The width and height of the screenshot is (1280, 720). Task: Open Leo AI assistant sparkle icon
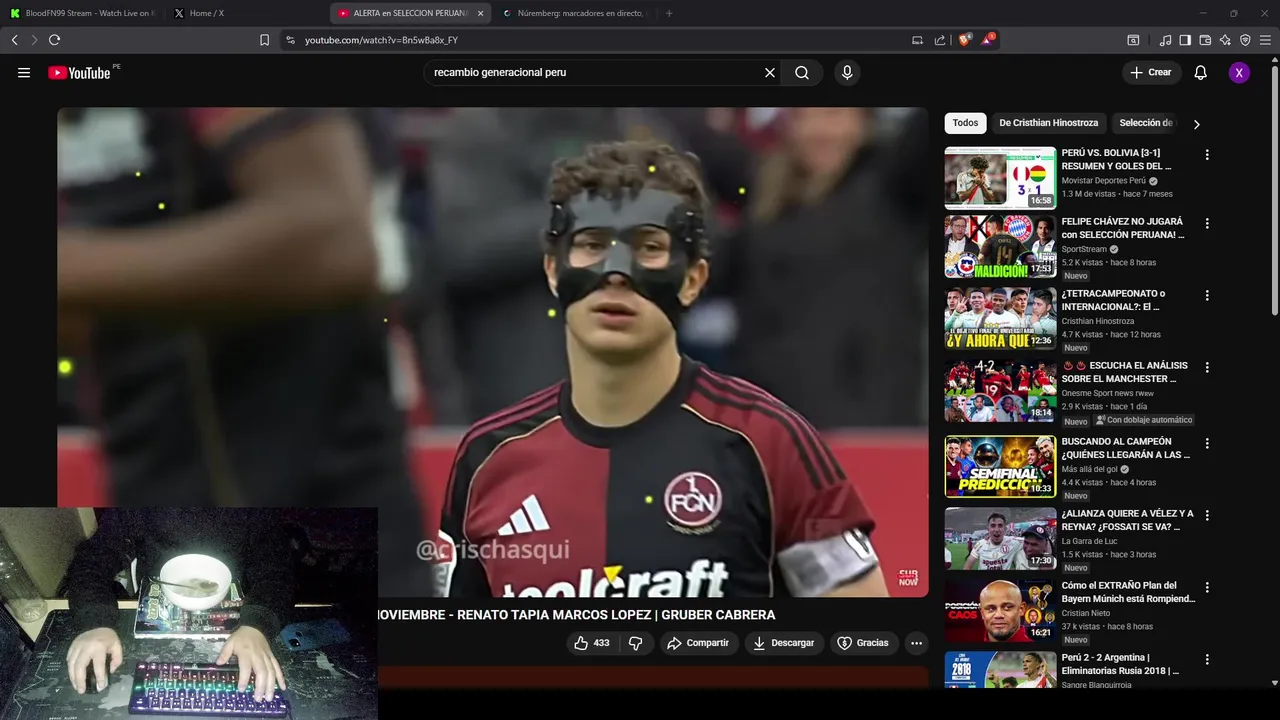pyautogui.click(x=1225, y=40)
